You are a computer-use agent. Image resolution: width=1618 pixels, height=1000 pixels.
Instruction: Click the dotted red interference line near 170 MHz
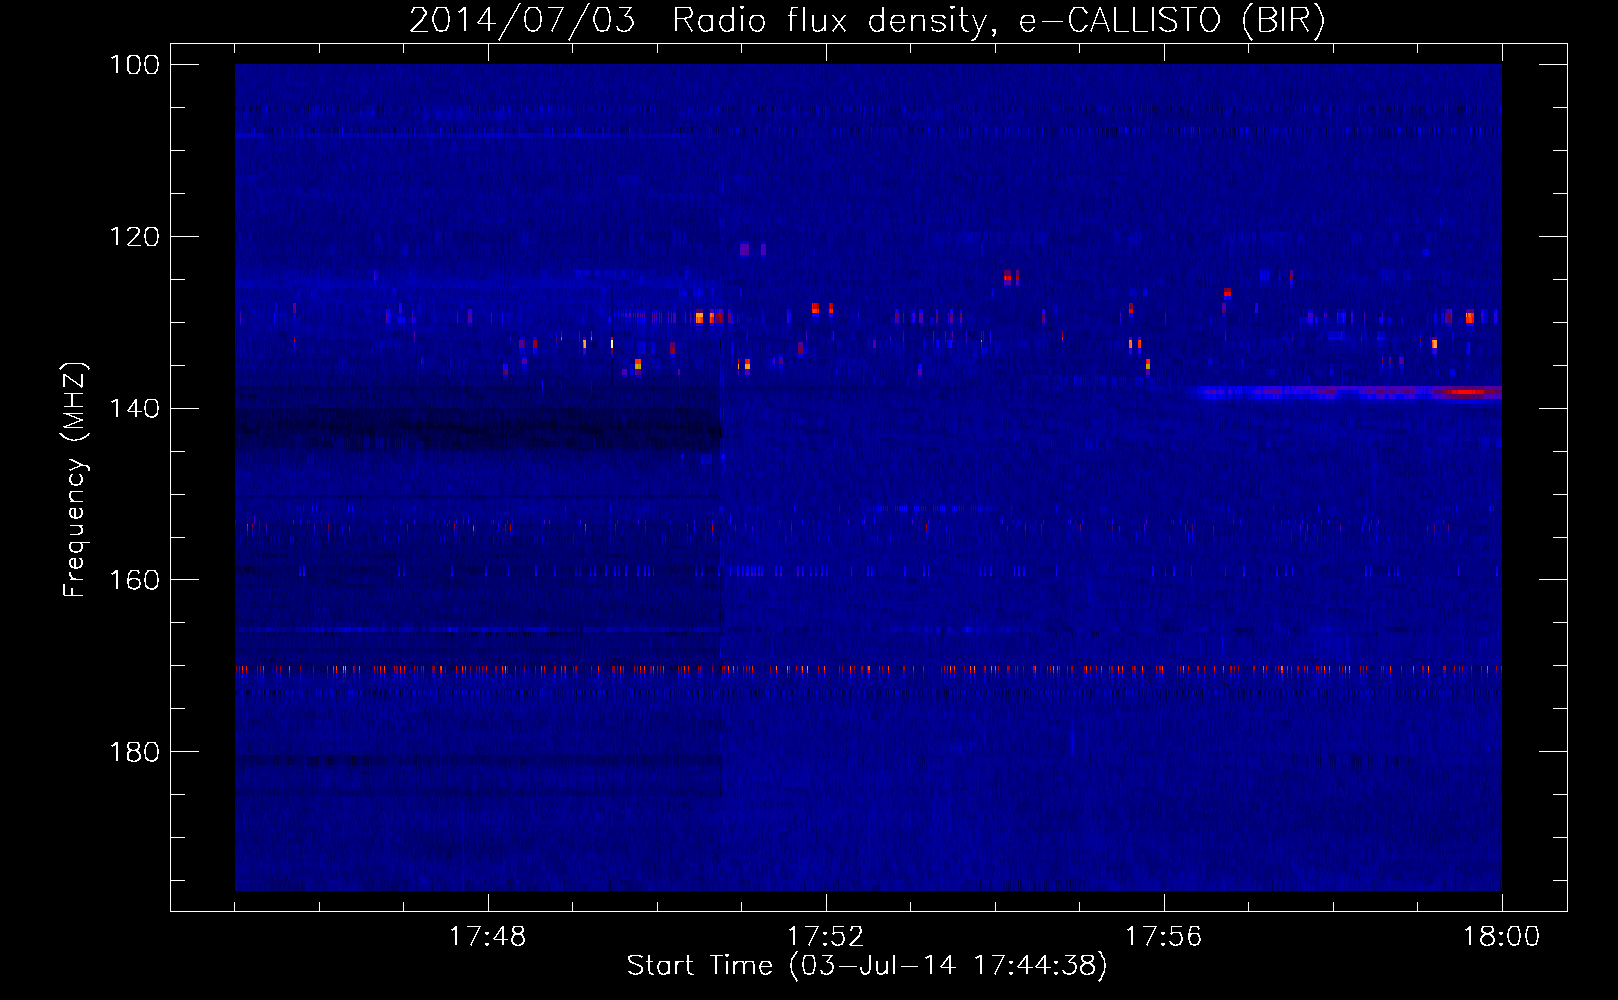pos(868,669)
